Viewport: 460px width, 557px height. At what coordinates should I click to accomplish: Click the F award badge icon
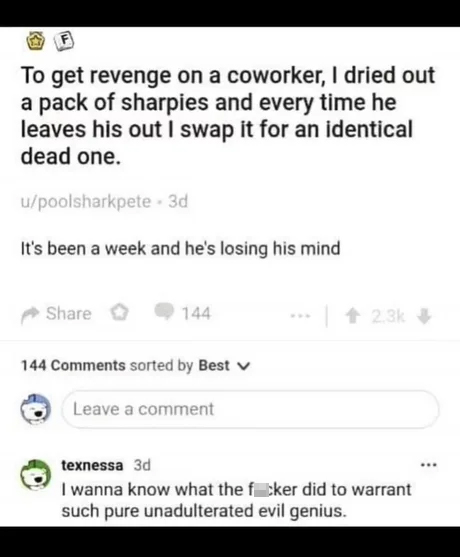click(64, 42)
